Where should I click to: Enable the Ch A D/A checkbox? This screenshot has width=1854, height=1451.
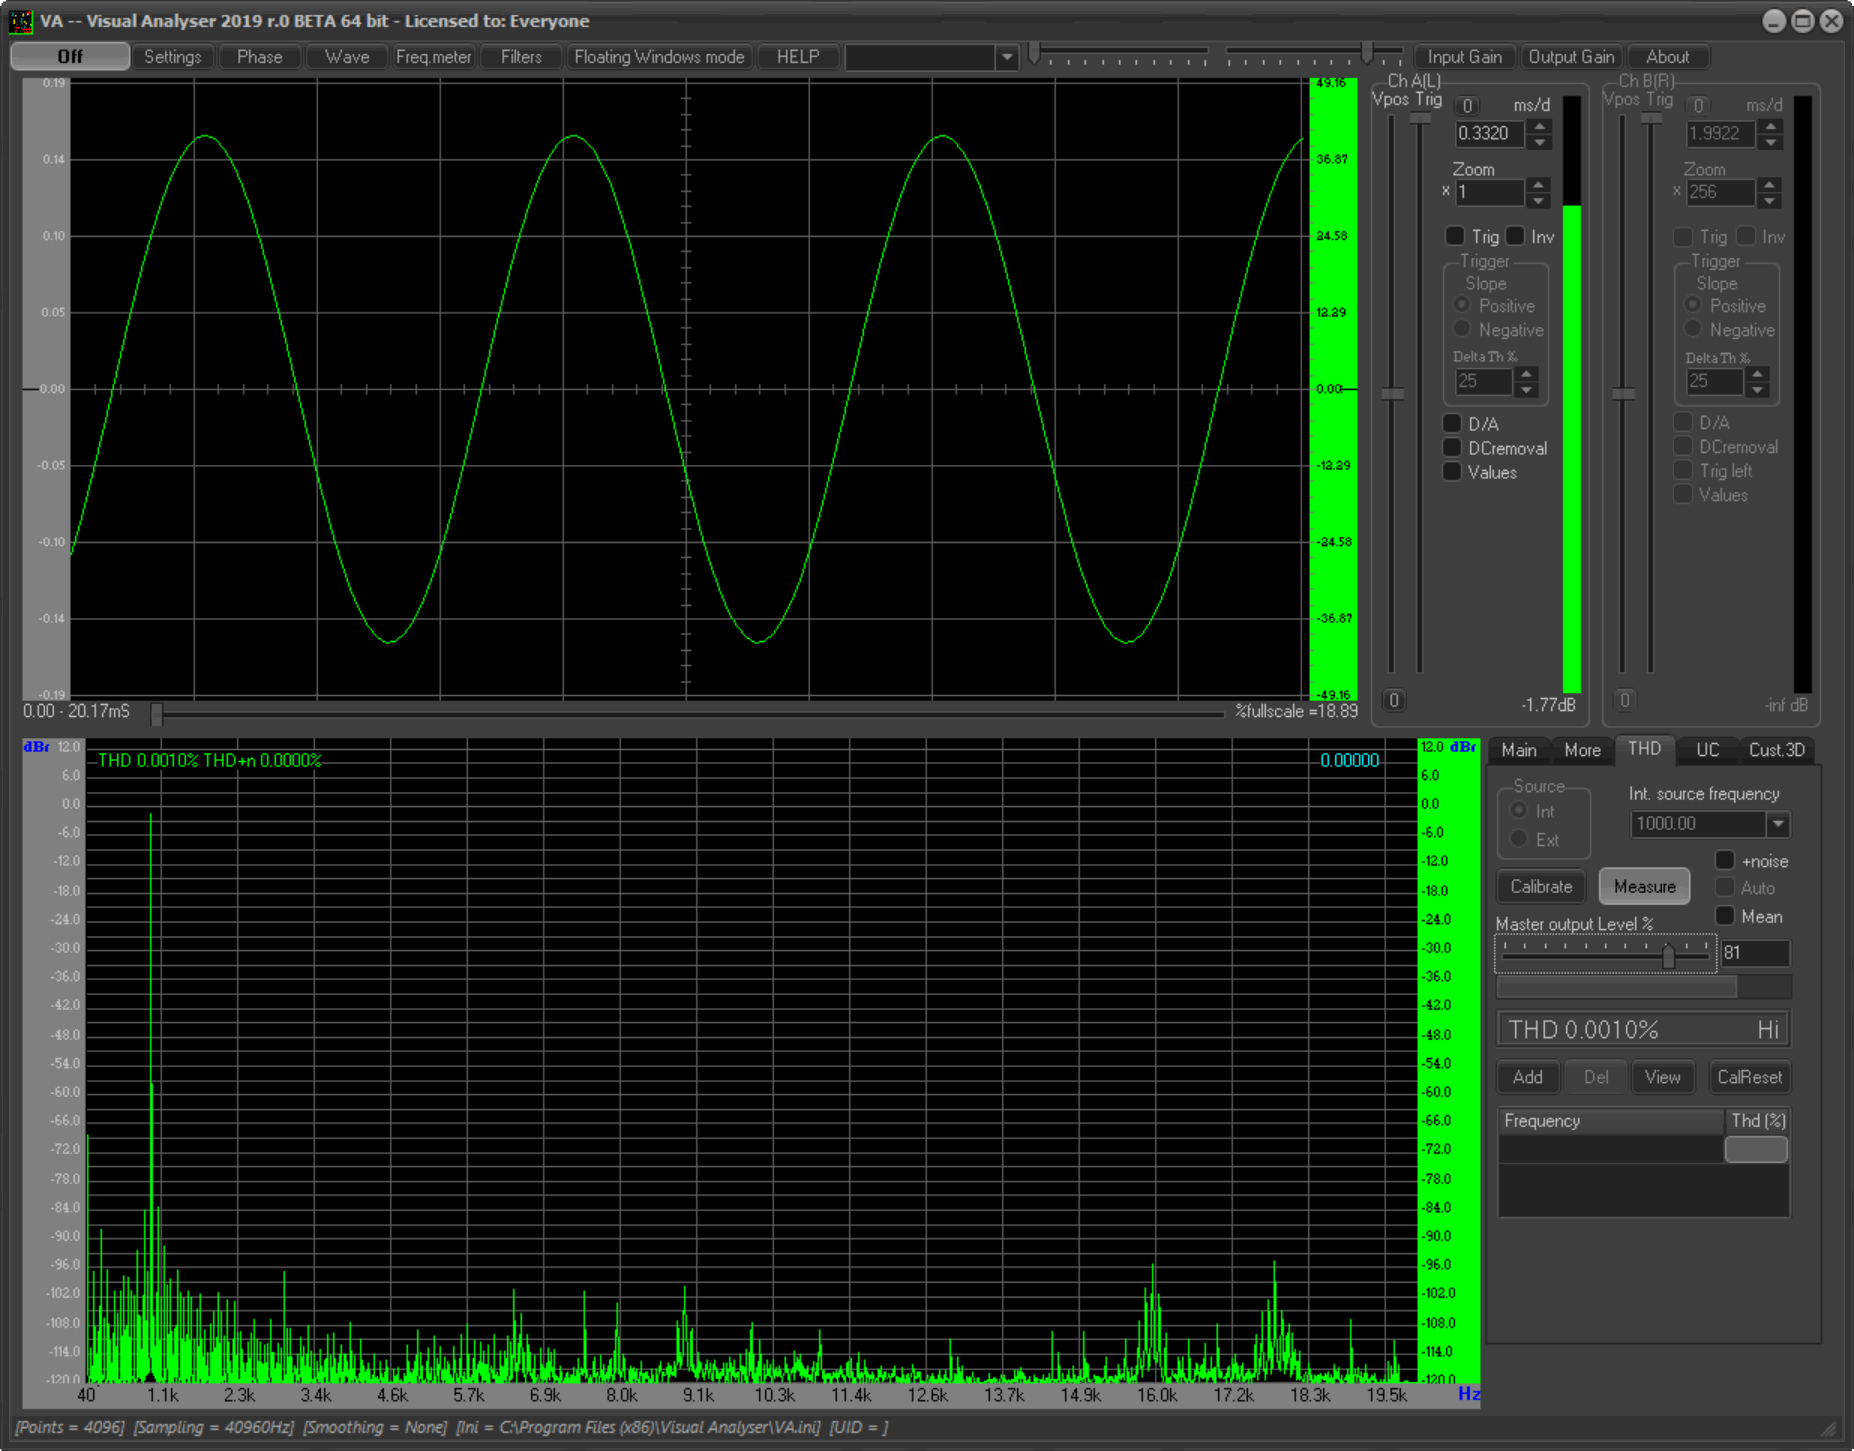coord(1452,423)
